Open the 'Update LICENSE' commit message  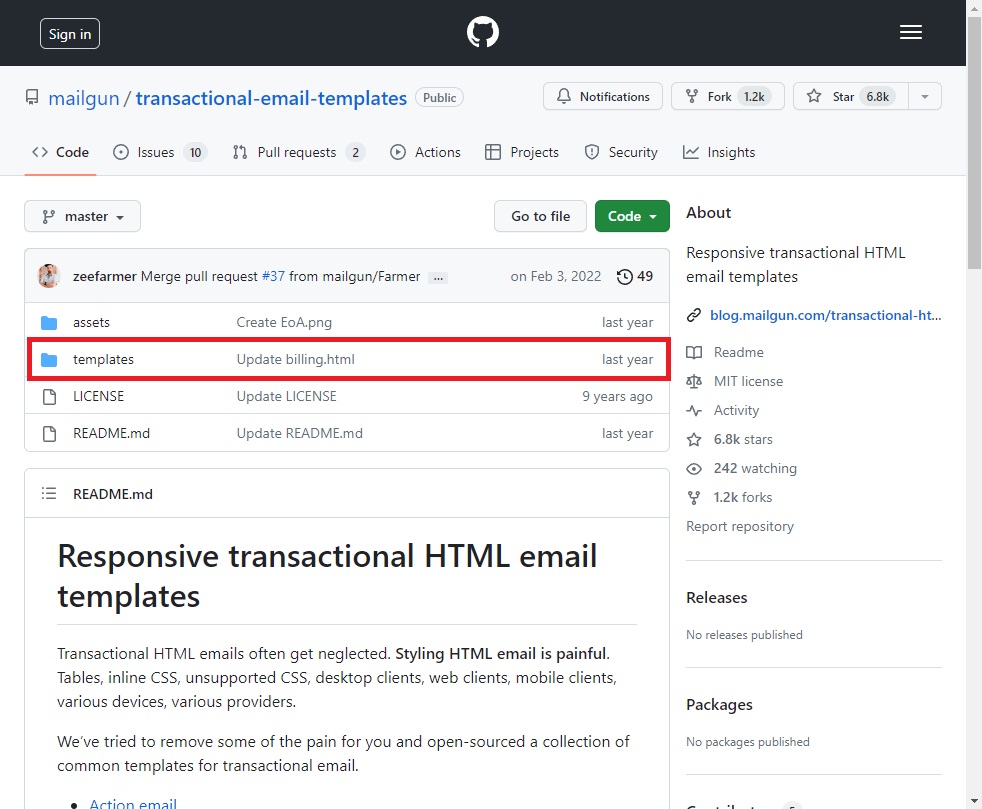[x=287, y=396]
